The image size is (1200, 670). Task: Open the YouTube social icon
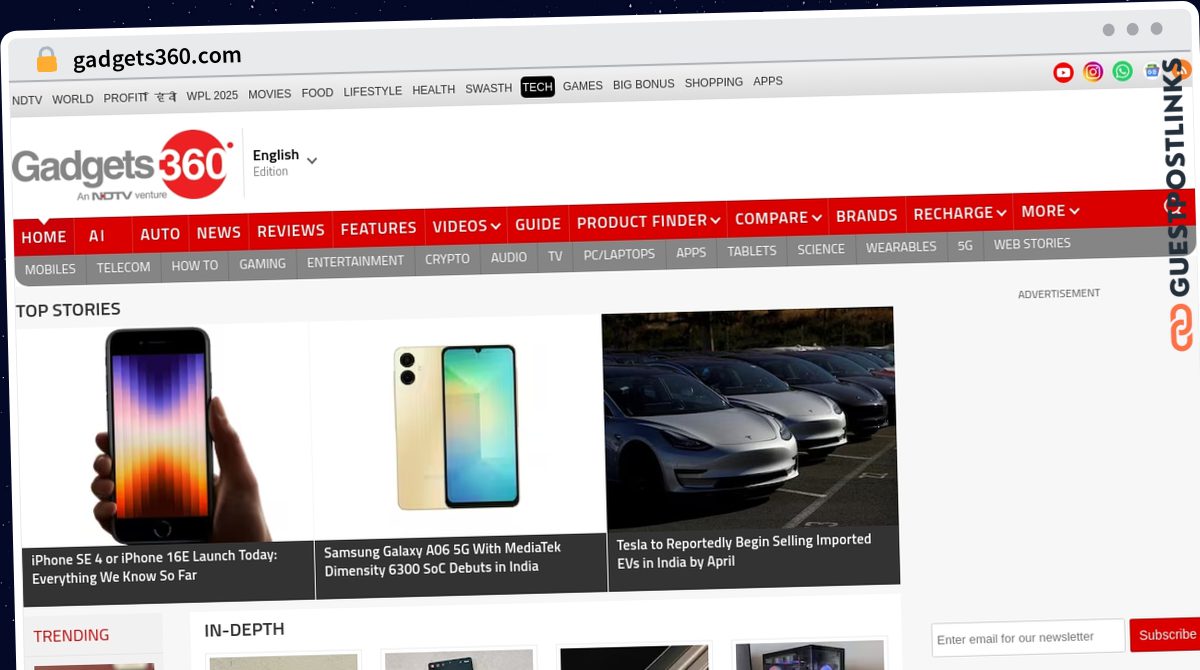(1063, 72)
